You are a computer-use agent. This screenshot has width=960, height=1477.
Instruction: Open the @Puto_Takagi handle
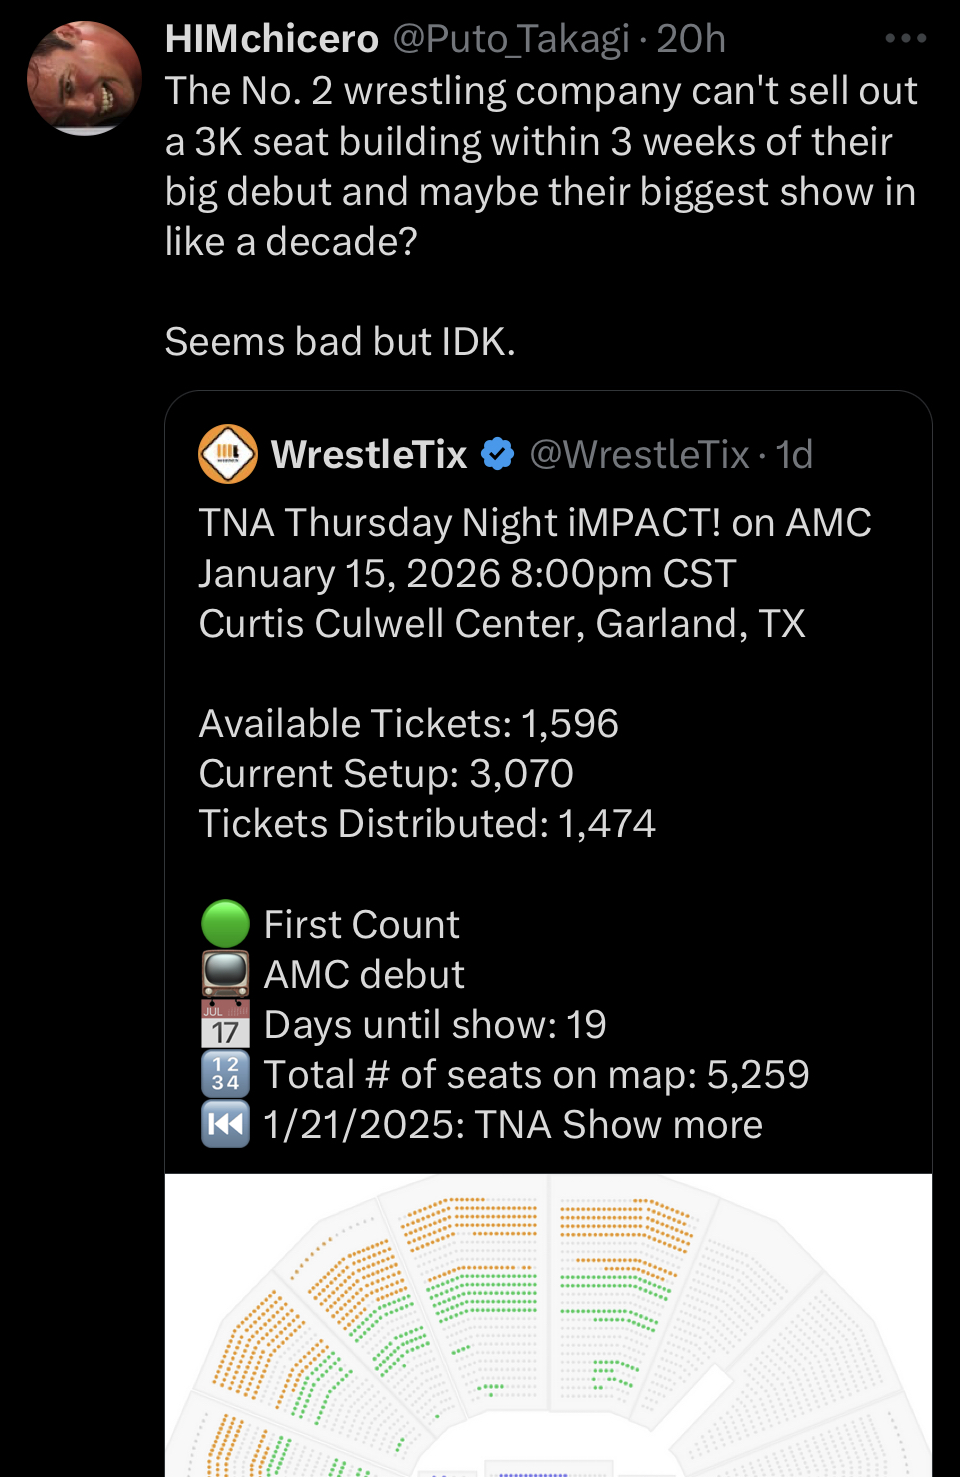511,39
